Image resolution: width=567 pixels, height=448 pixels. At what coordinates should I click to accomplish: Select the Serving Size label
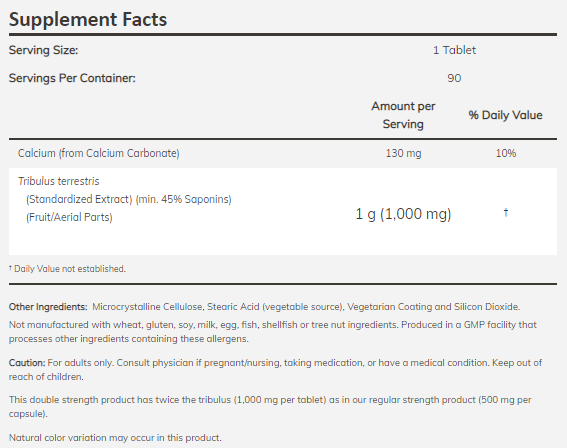tap(43, 50)
